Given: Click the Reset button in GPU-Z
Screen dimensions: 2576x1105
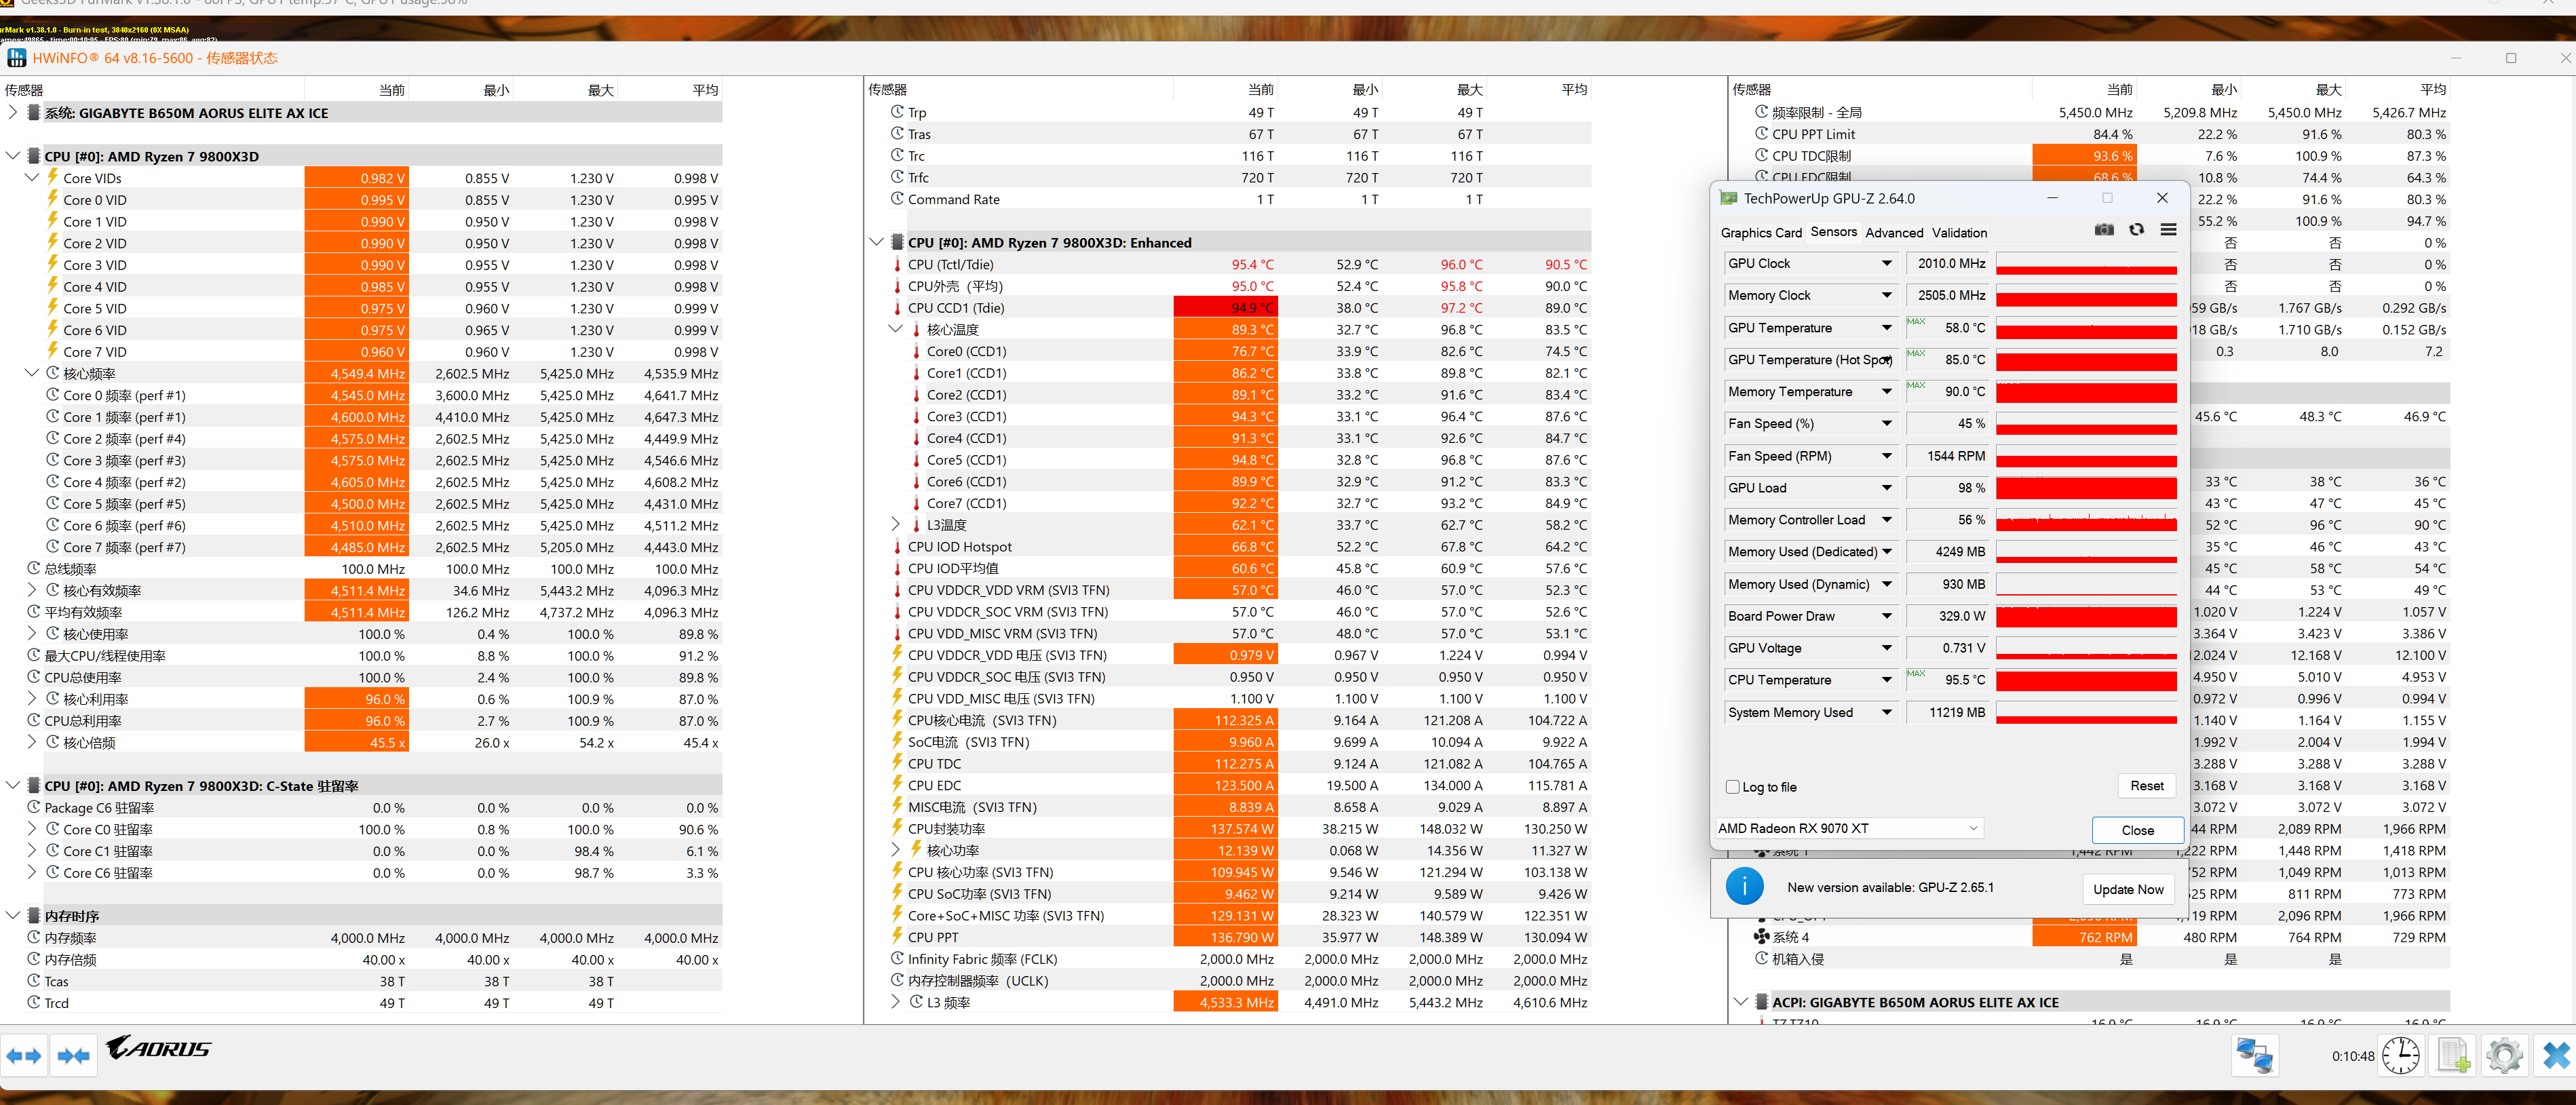Looking at the screenshot, I should (x=2146, y=786).
